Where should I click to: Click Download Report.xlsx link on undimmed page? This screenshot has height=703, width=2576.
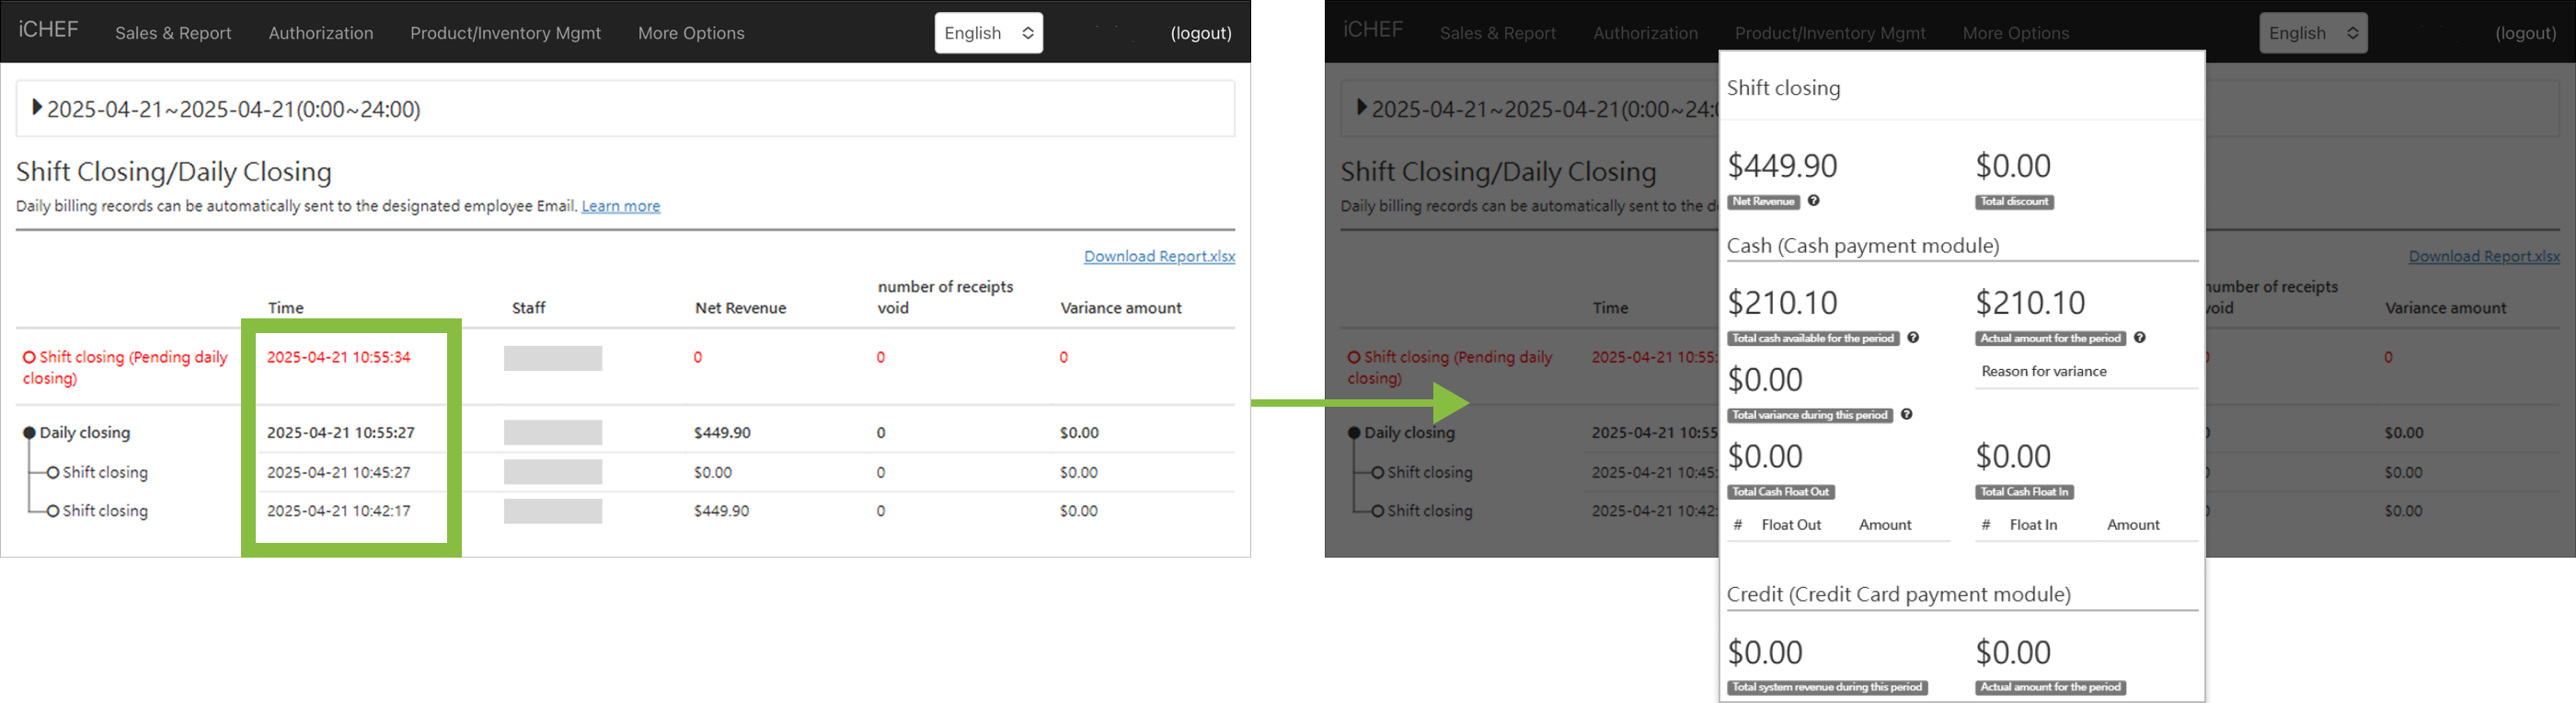click(x=1159, y=256)
